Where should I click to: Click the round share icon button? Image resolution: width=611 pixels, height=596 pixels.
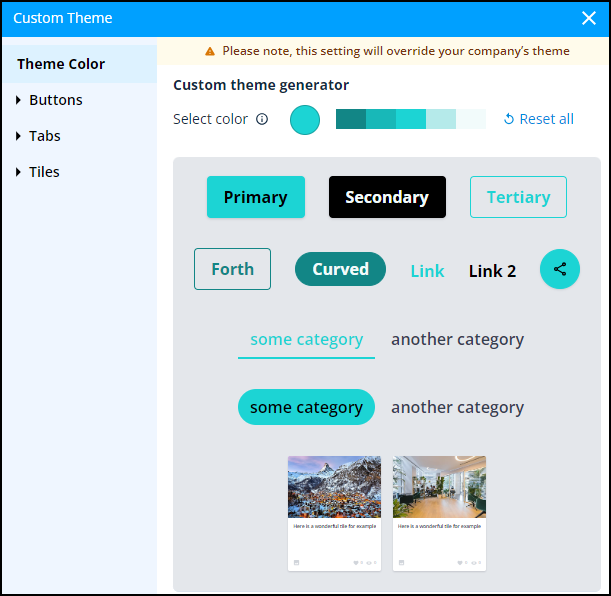tap(560, 269)
